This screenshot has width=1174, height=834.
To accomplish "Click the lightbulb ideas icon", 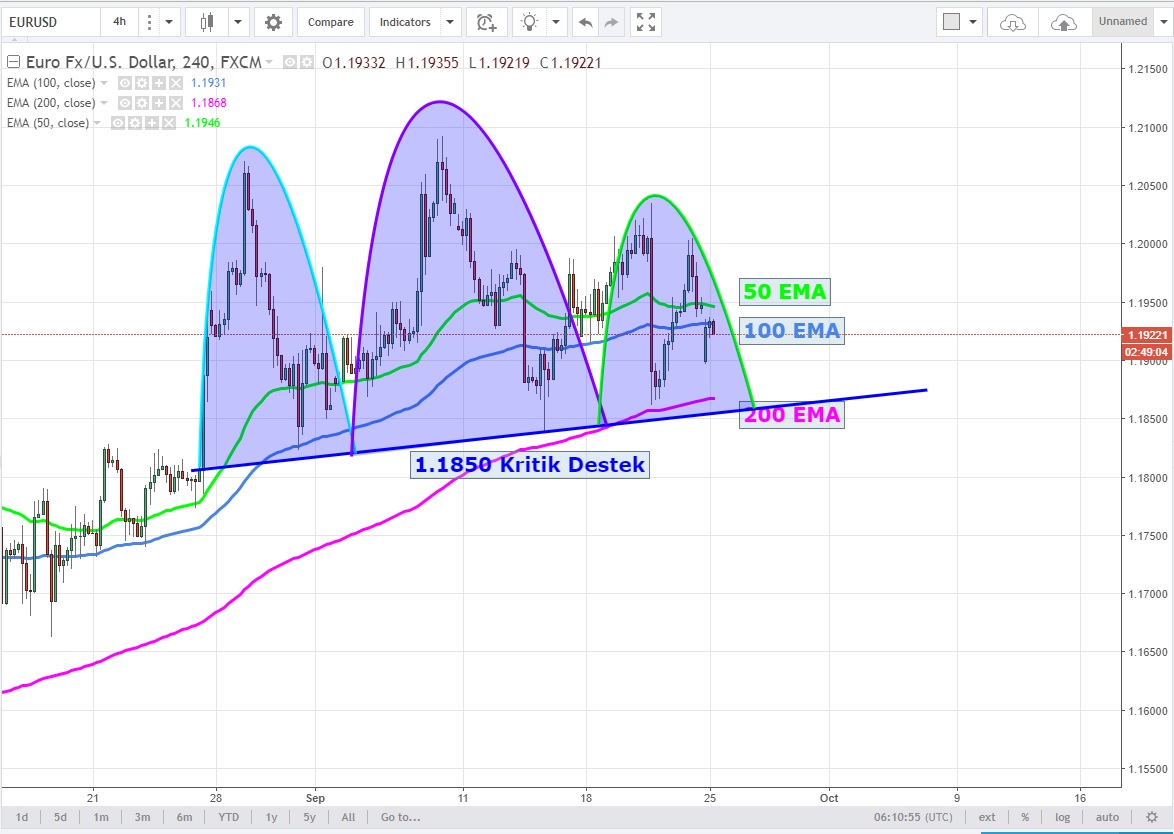I will click(x=530, y=22).
